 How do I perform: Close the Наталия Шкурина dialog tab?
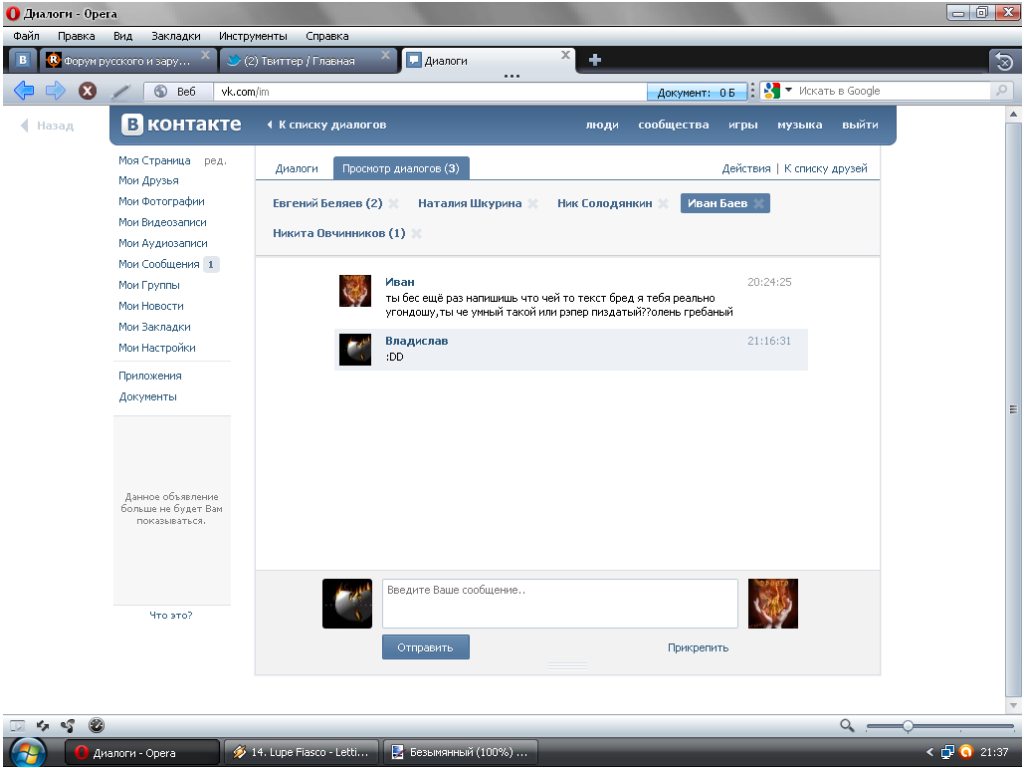click(x=533, y=204)
